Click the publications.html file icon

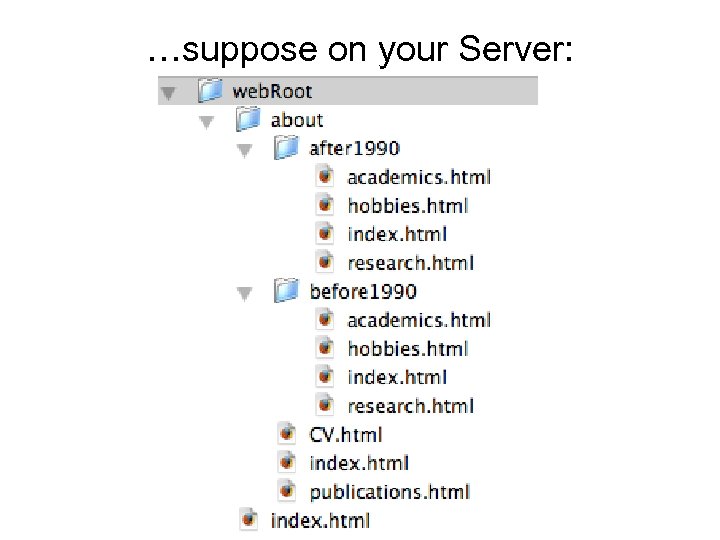click(x=287, y=491)
